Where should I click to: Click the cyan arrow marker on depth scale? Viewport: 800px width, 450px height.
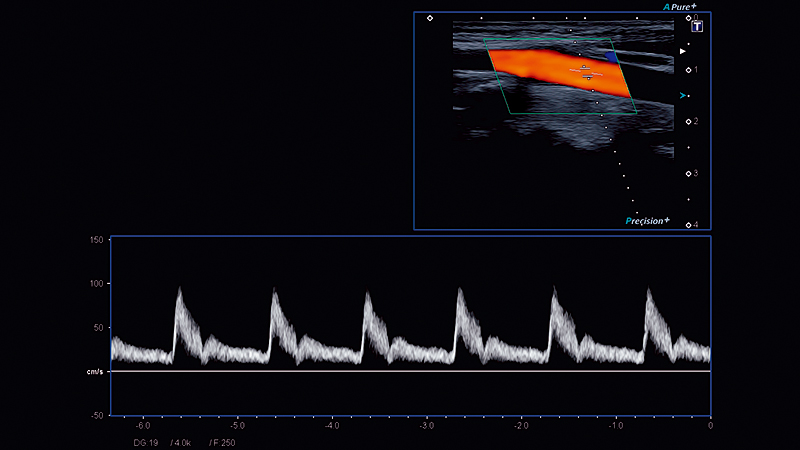[x=684, y=95]
